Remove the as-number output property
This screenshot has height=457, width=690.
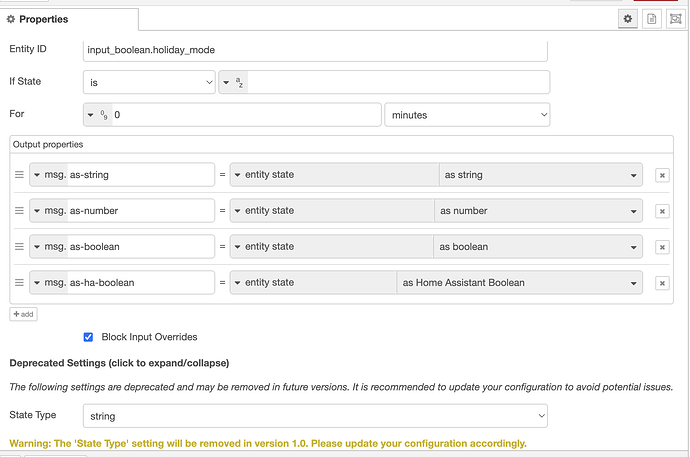[x=662, y=211]
